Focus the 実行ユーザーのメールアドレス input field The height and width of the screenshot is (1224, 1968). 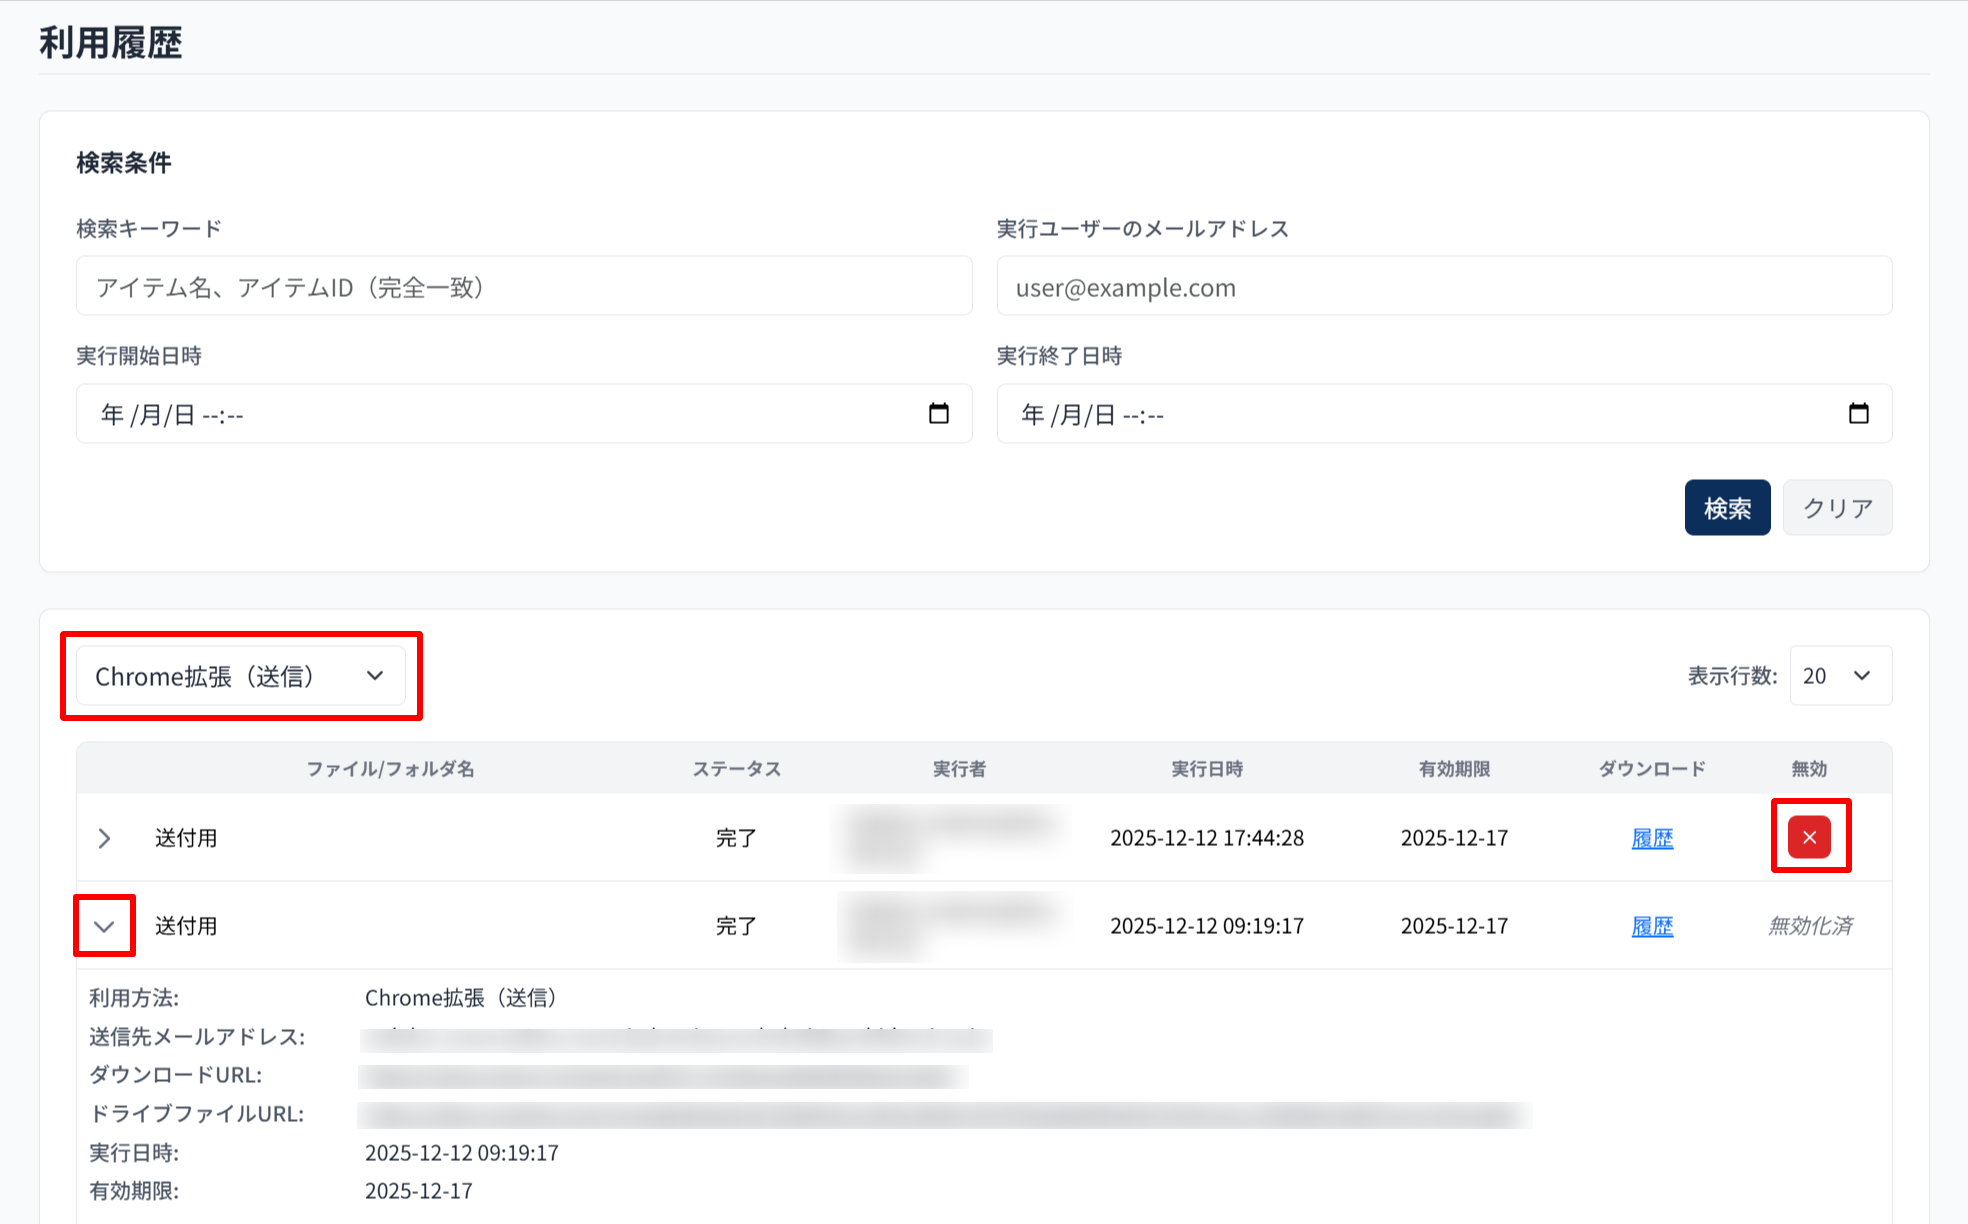tap(1443, 287)
